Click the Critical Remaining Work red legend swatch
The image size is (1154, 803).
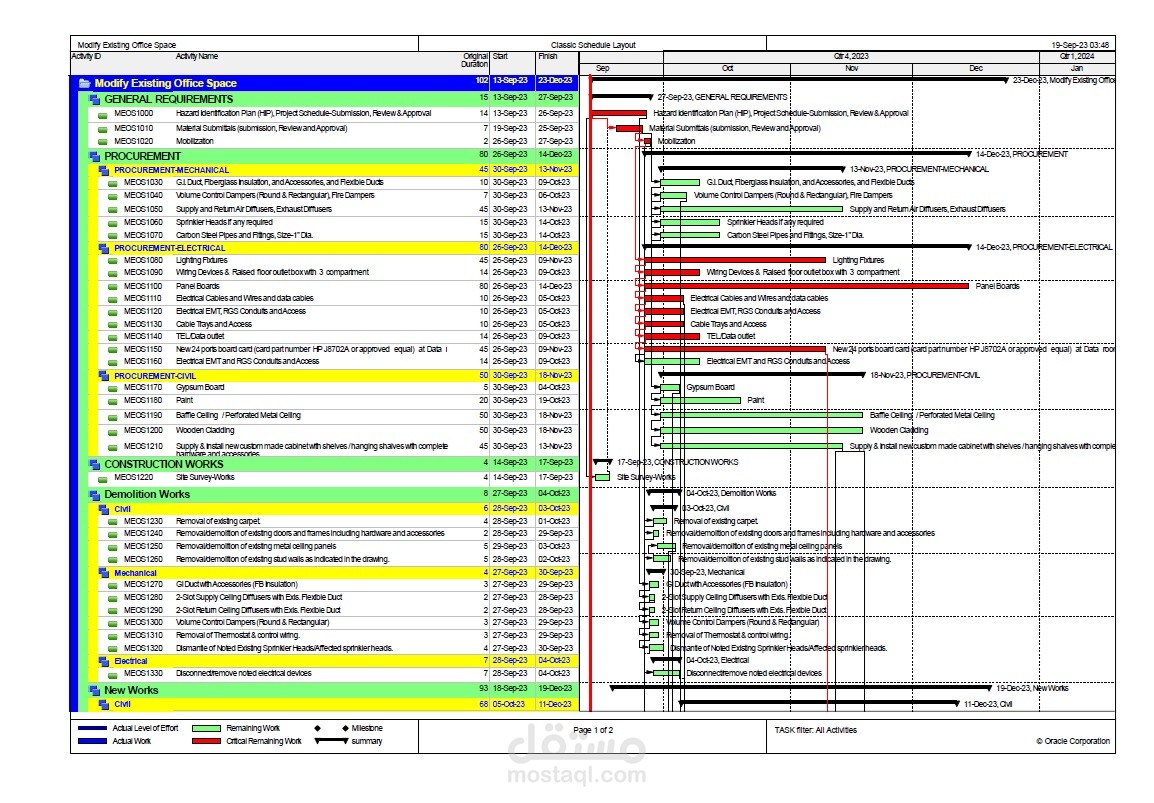tap(206, 741)
